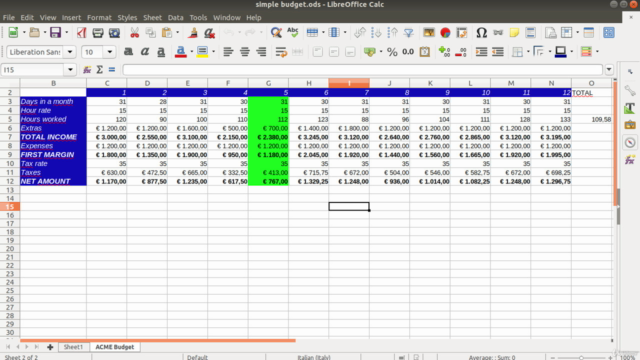This screenshot has height=360, width=640.
Task: Format as date
Action: 425,52
